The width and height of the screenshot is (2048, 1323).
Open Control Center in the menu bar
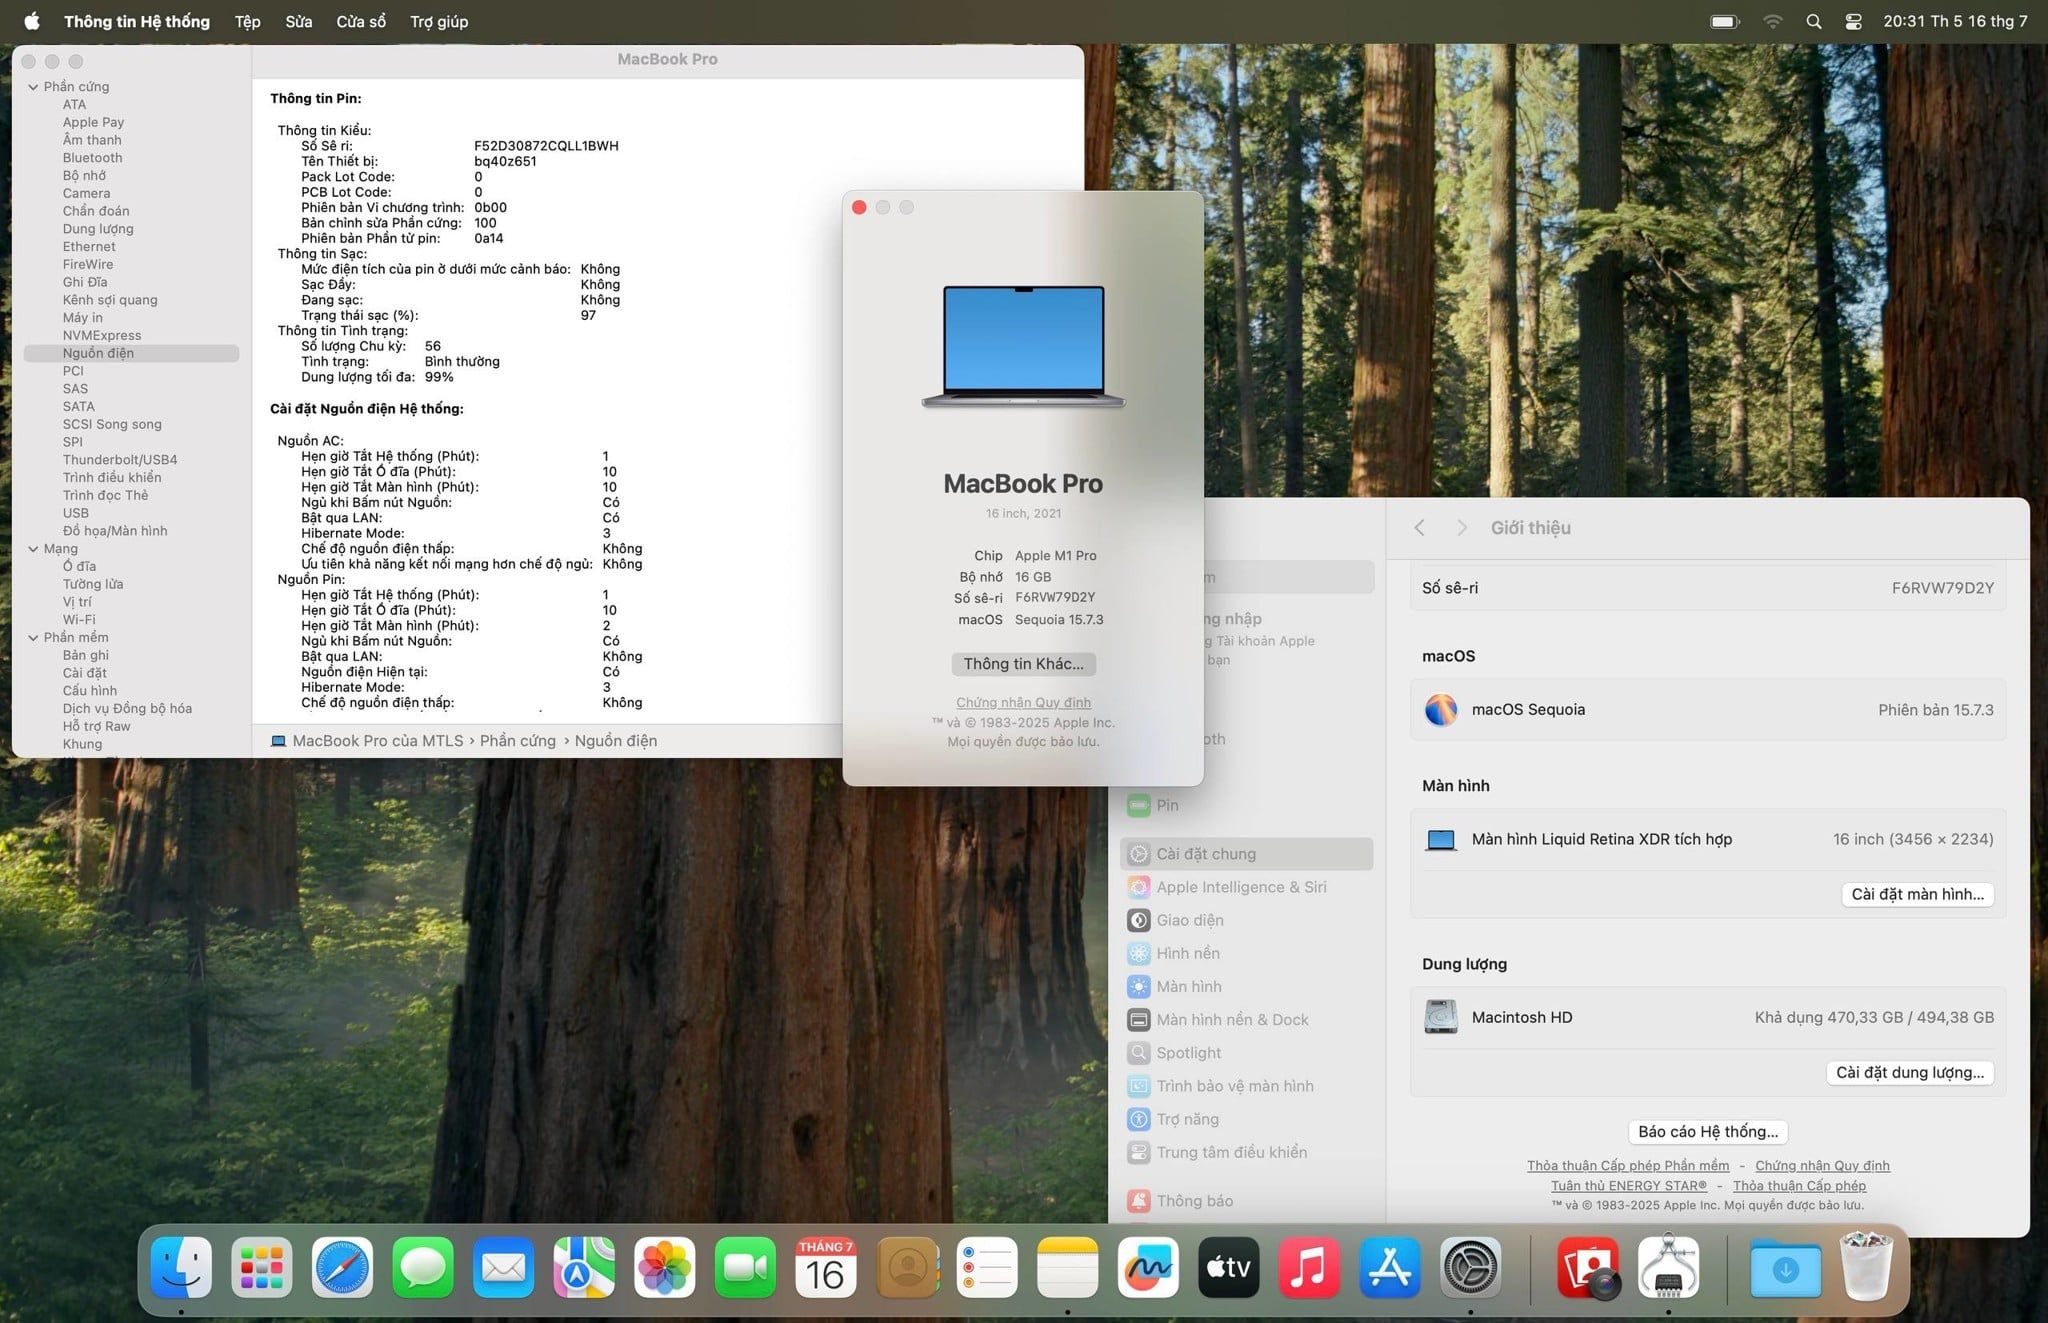pyautogui.click(x=1853, y=21)
